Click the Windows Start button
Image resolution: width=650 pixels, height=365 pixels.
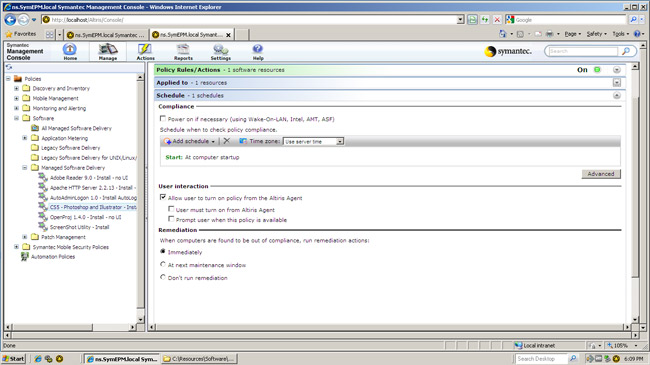tap(14, 359)
